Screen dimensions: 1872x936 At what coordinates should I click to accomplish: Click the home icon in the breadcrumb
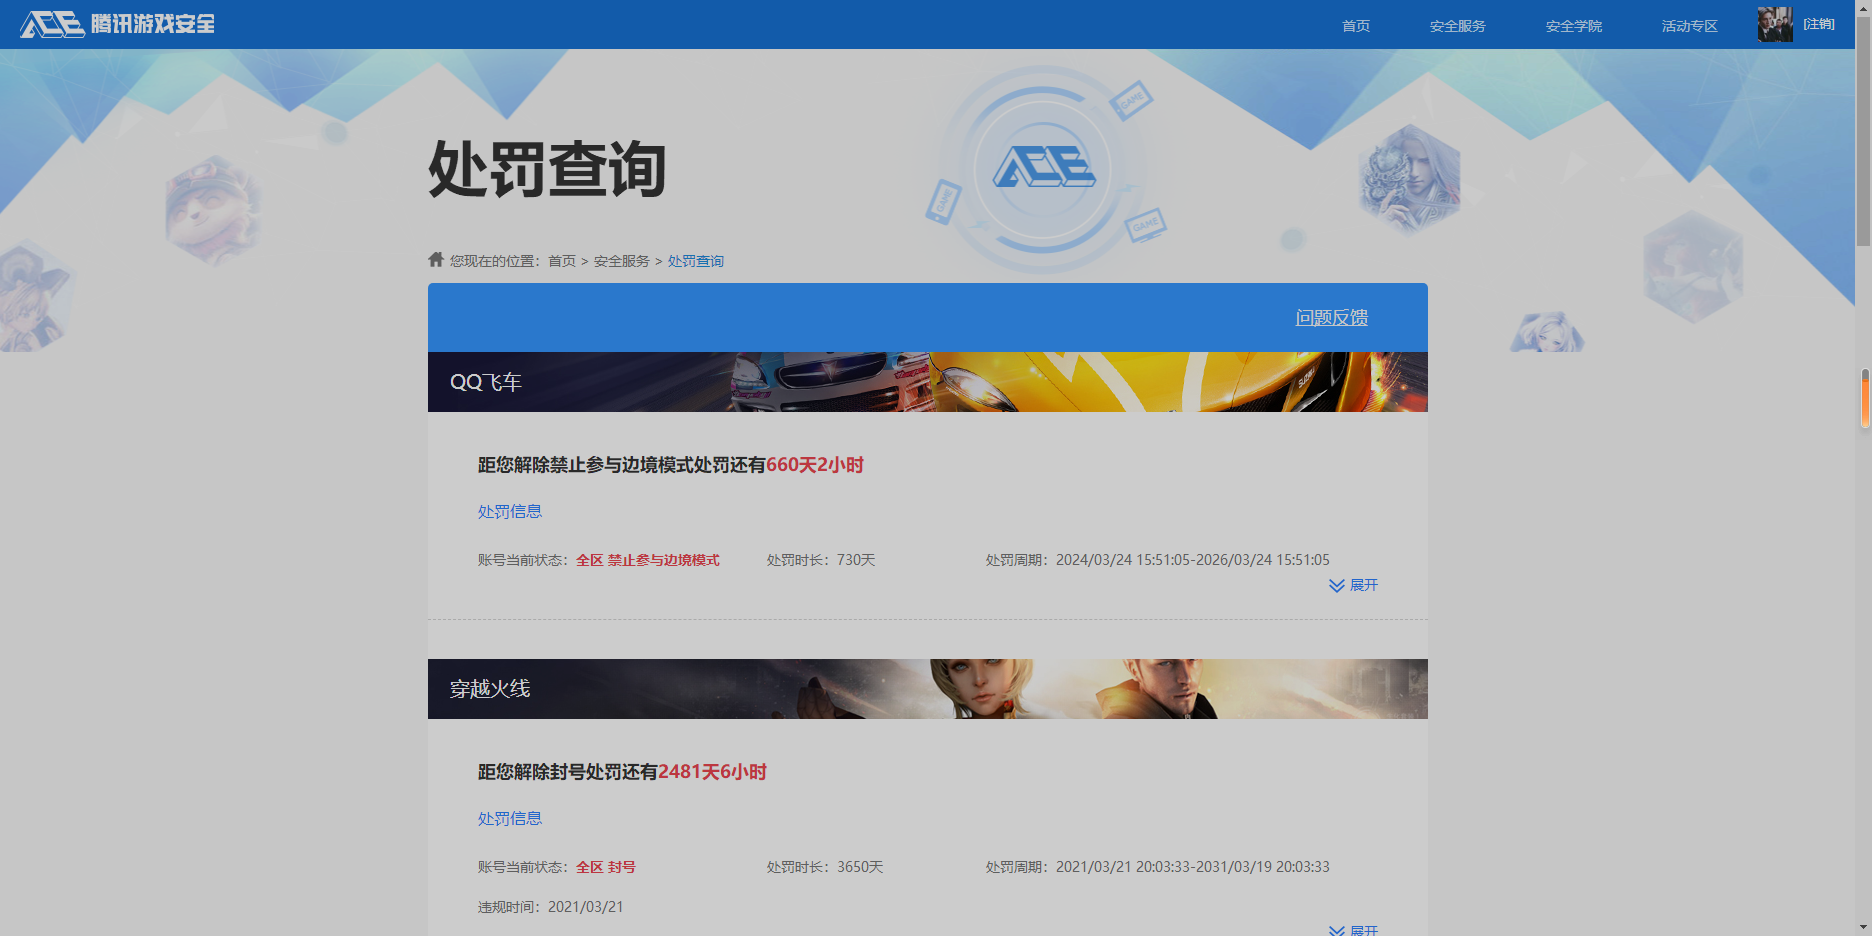tap(436, 259)
